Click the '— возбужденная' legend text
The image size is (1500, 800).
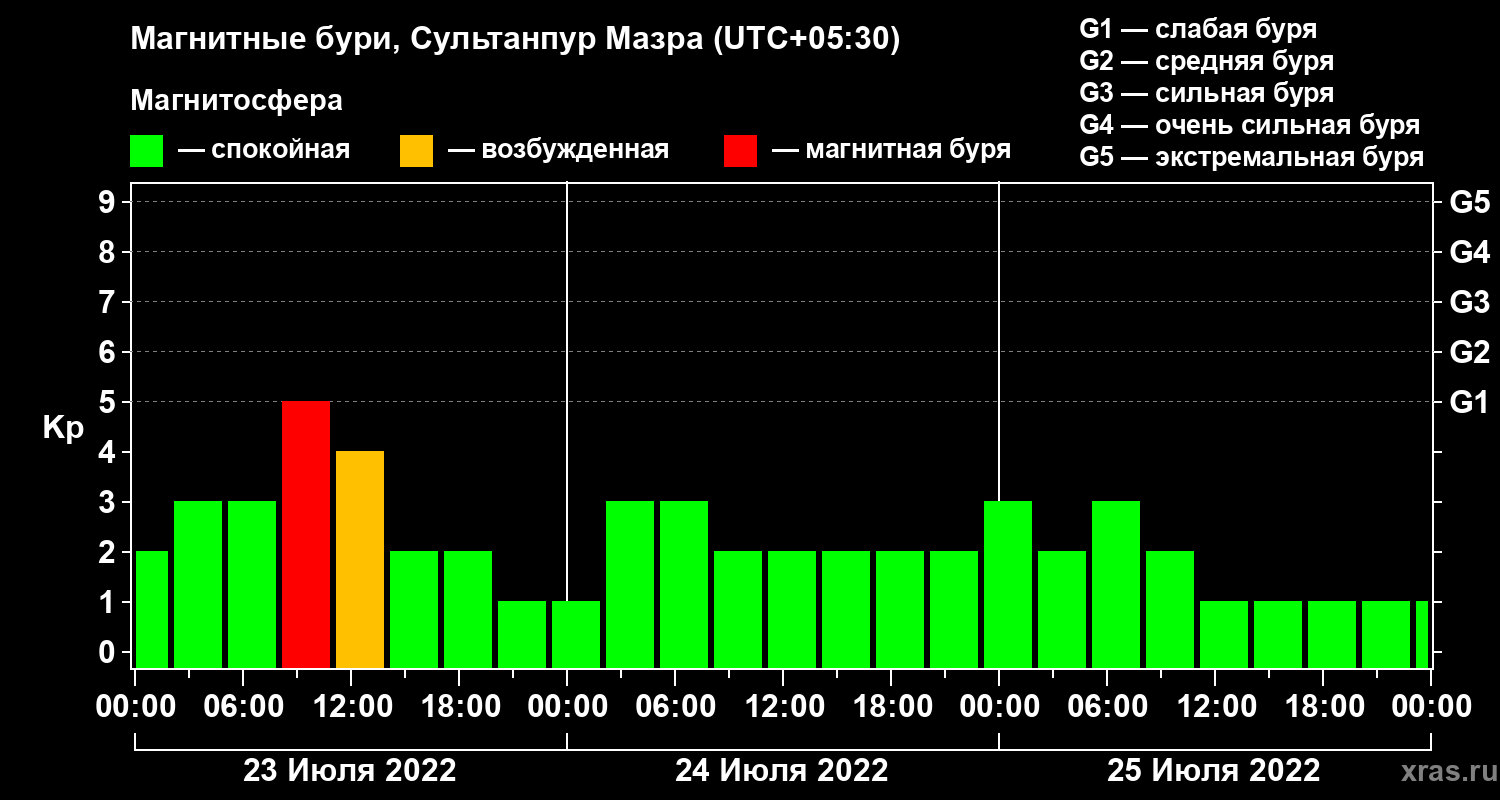(x=558, y=151)
